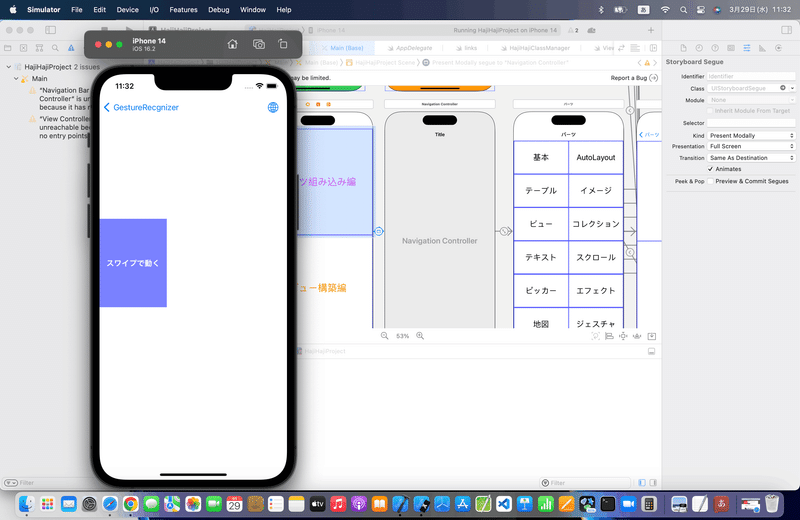Viewport: 800px width, 520px height.
Task: Open the Identity inspector tab
Action: pyautogui.click(x=731, y=48)
